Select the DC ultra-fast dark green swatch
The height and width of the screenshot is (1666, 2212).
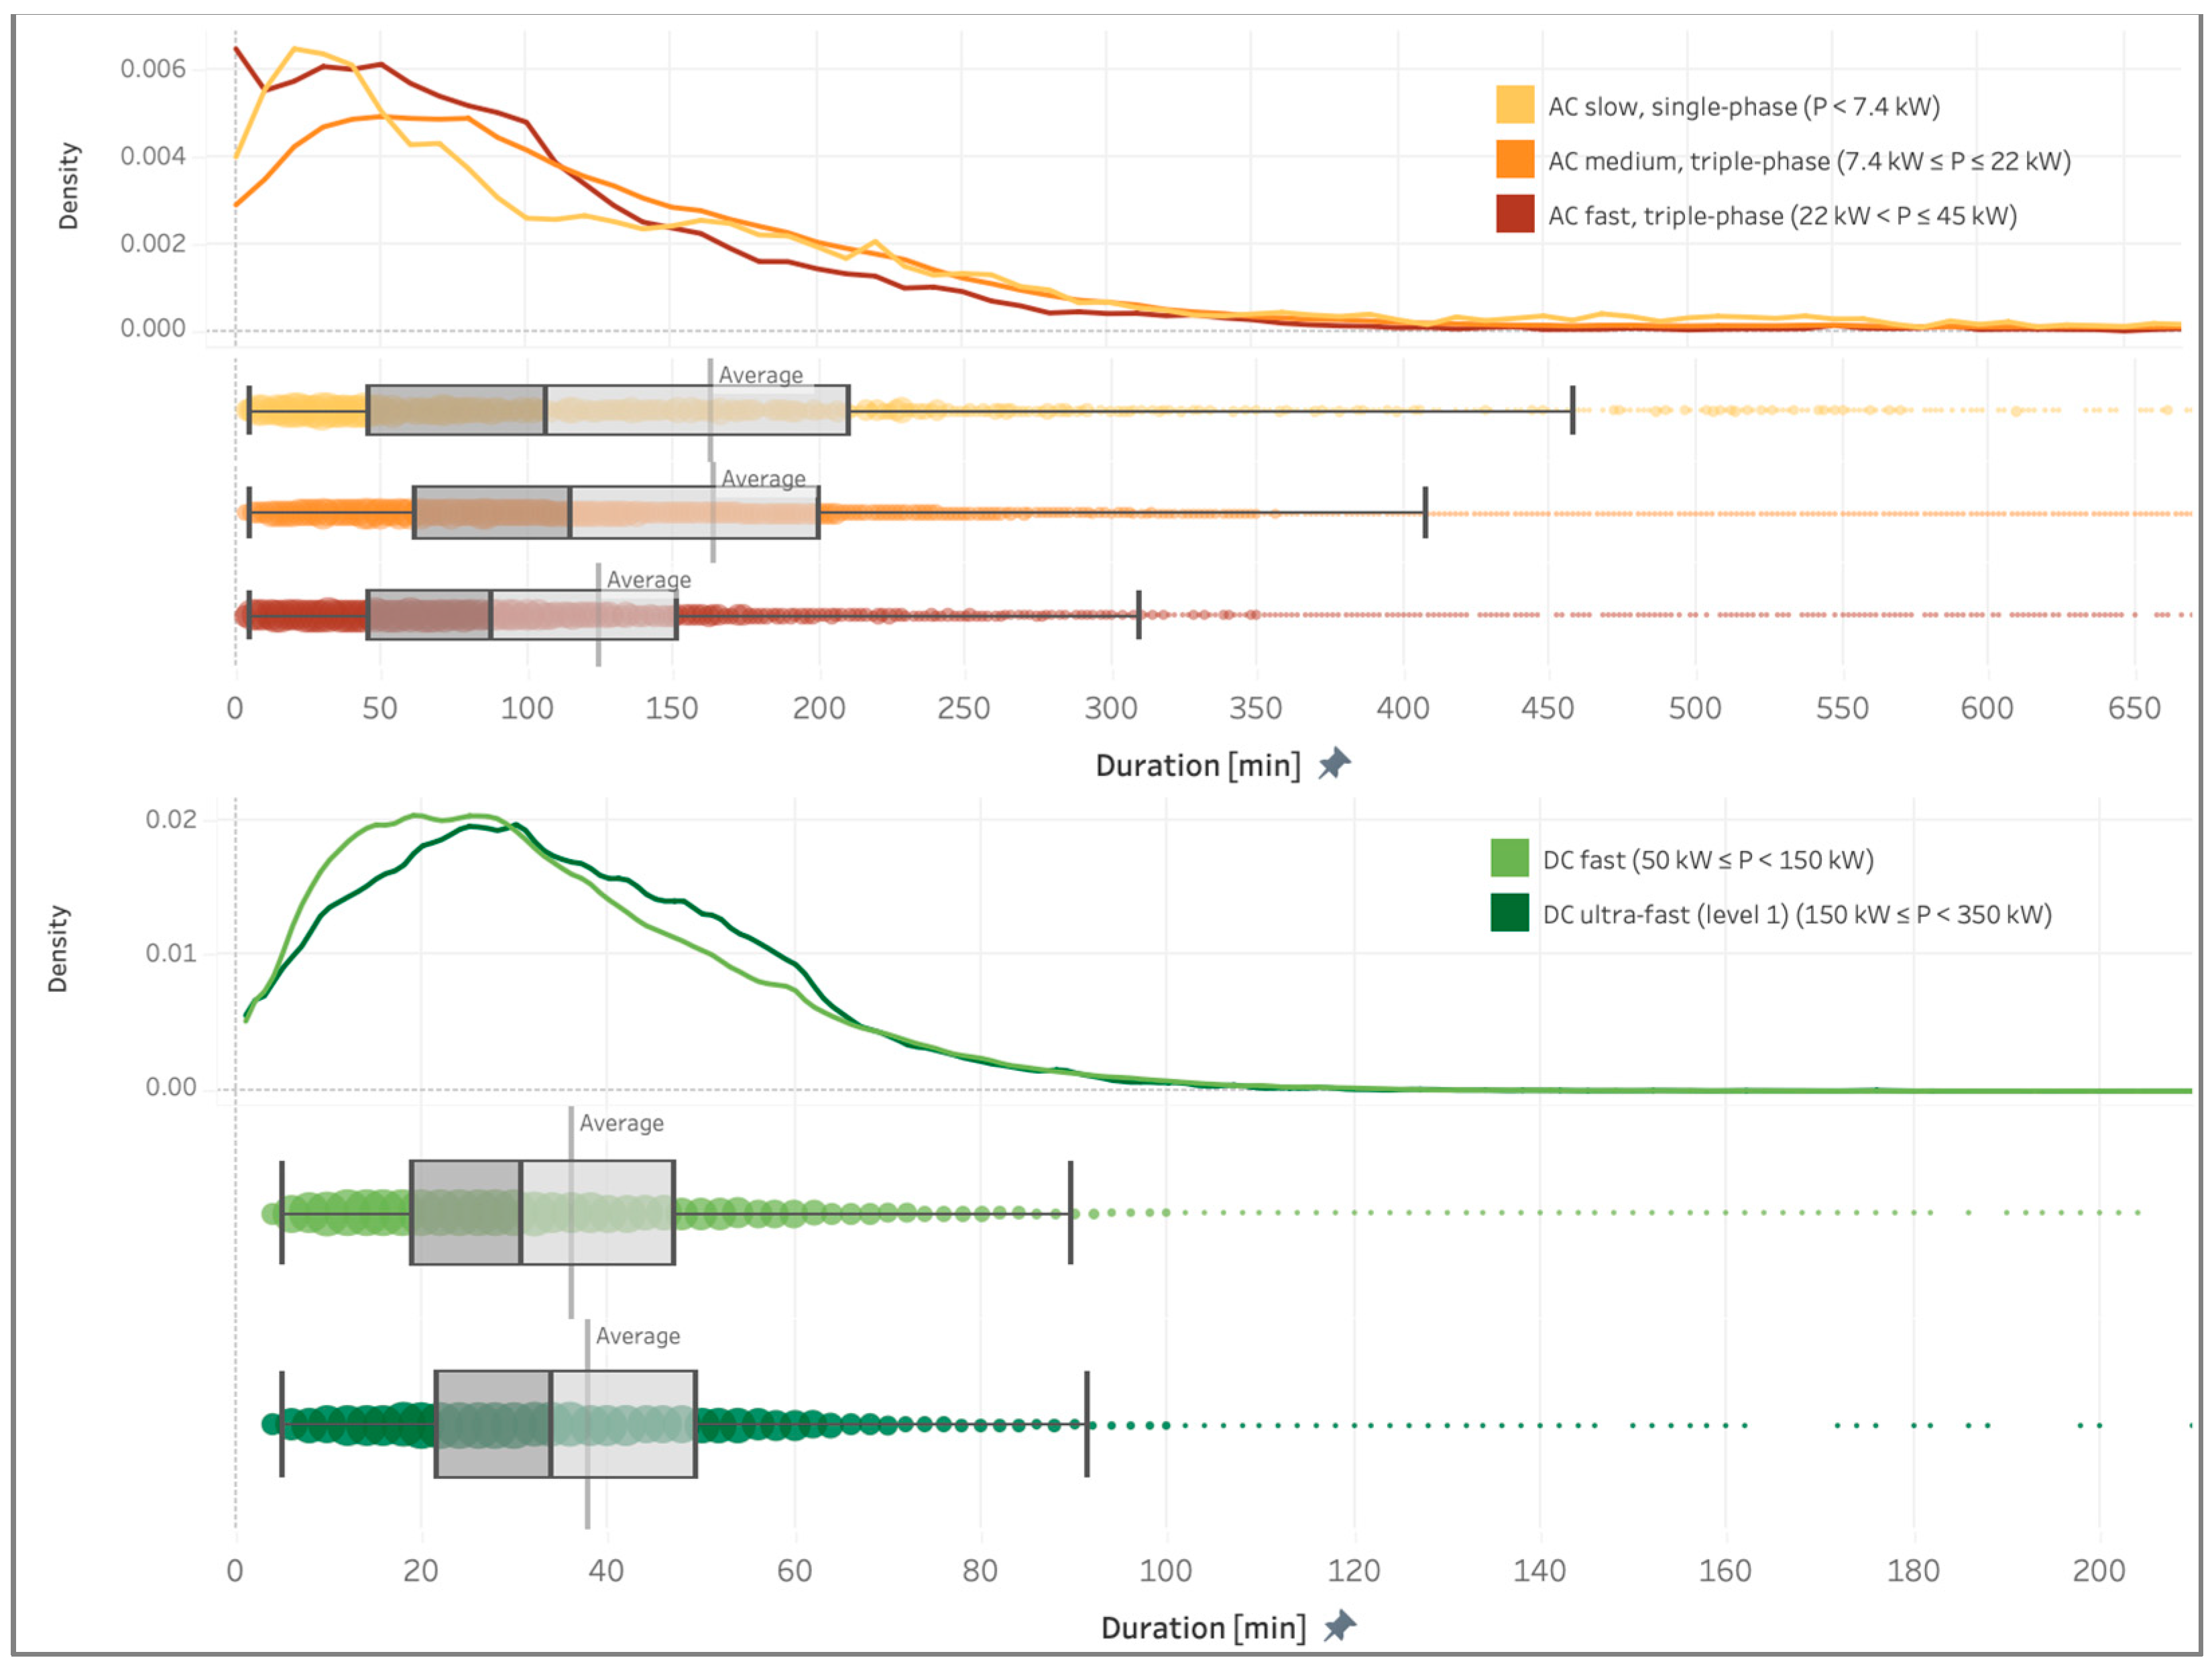pos(1509,913)
